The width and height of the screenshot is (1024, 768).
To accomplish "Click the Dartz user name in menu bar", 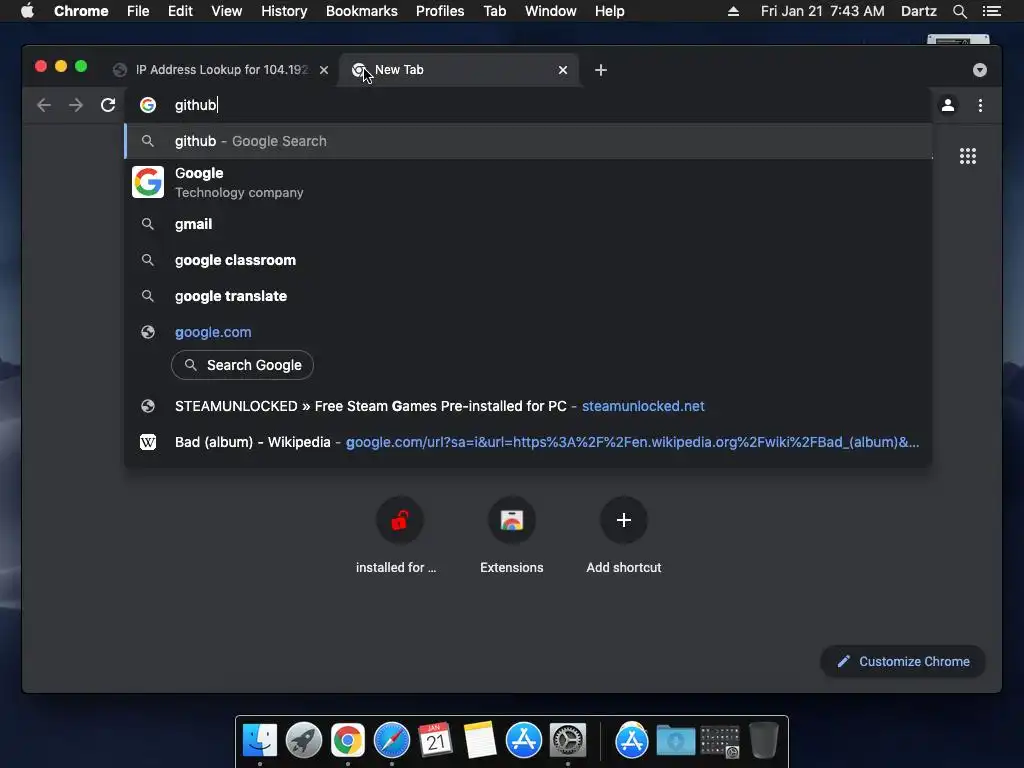I will pos(919,11).
